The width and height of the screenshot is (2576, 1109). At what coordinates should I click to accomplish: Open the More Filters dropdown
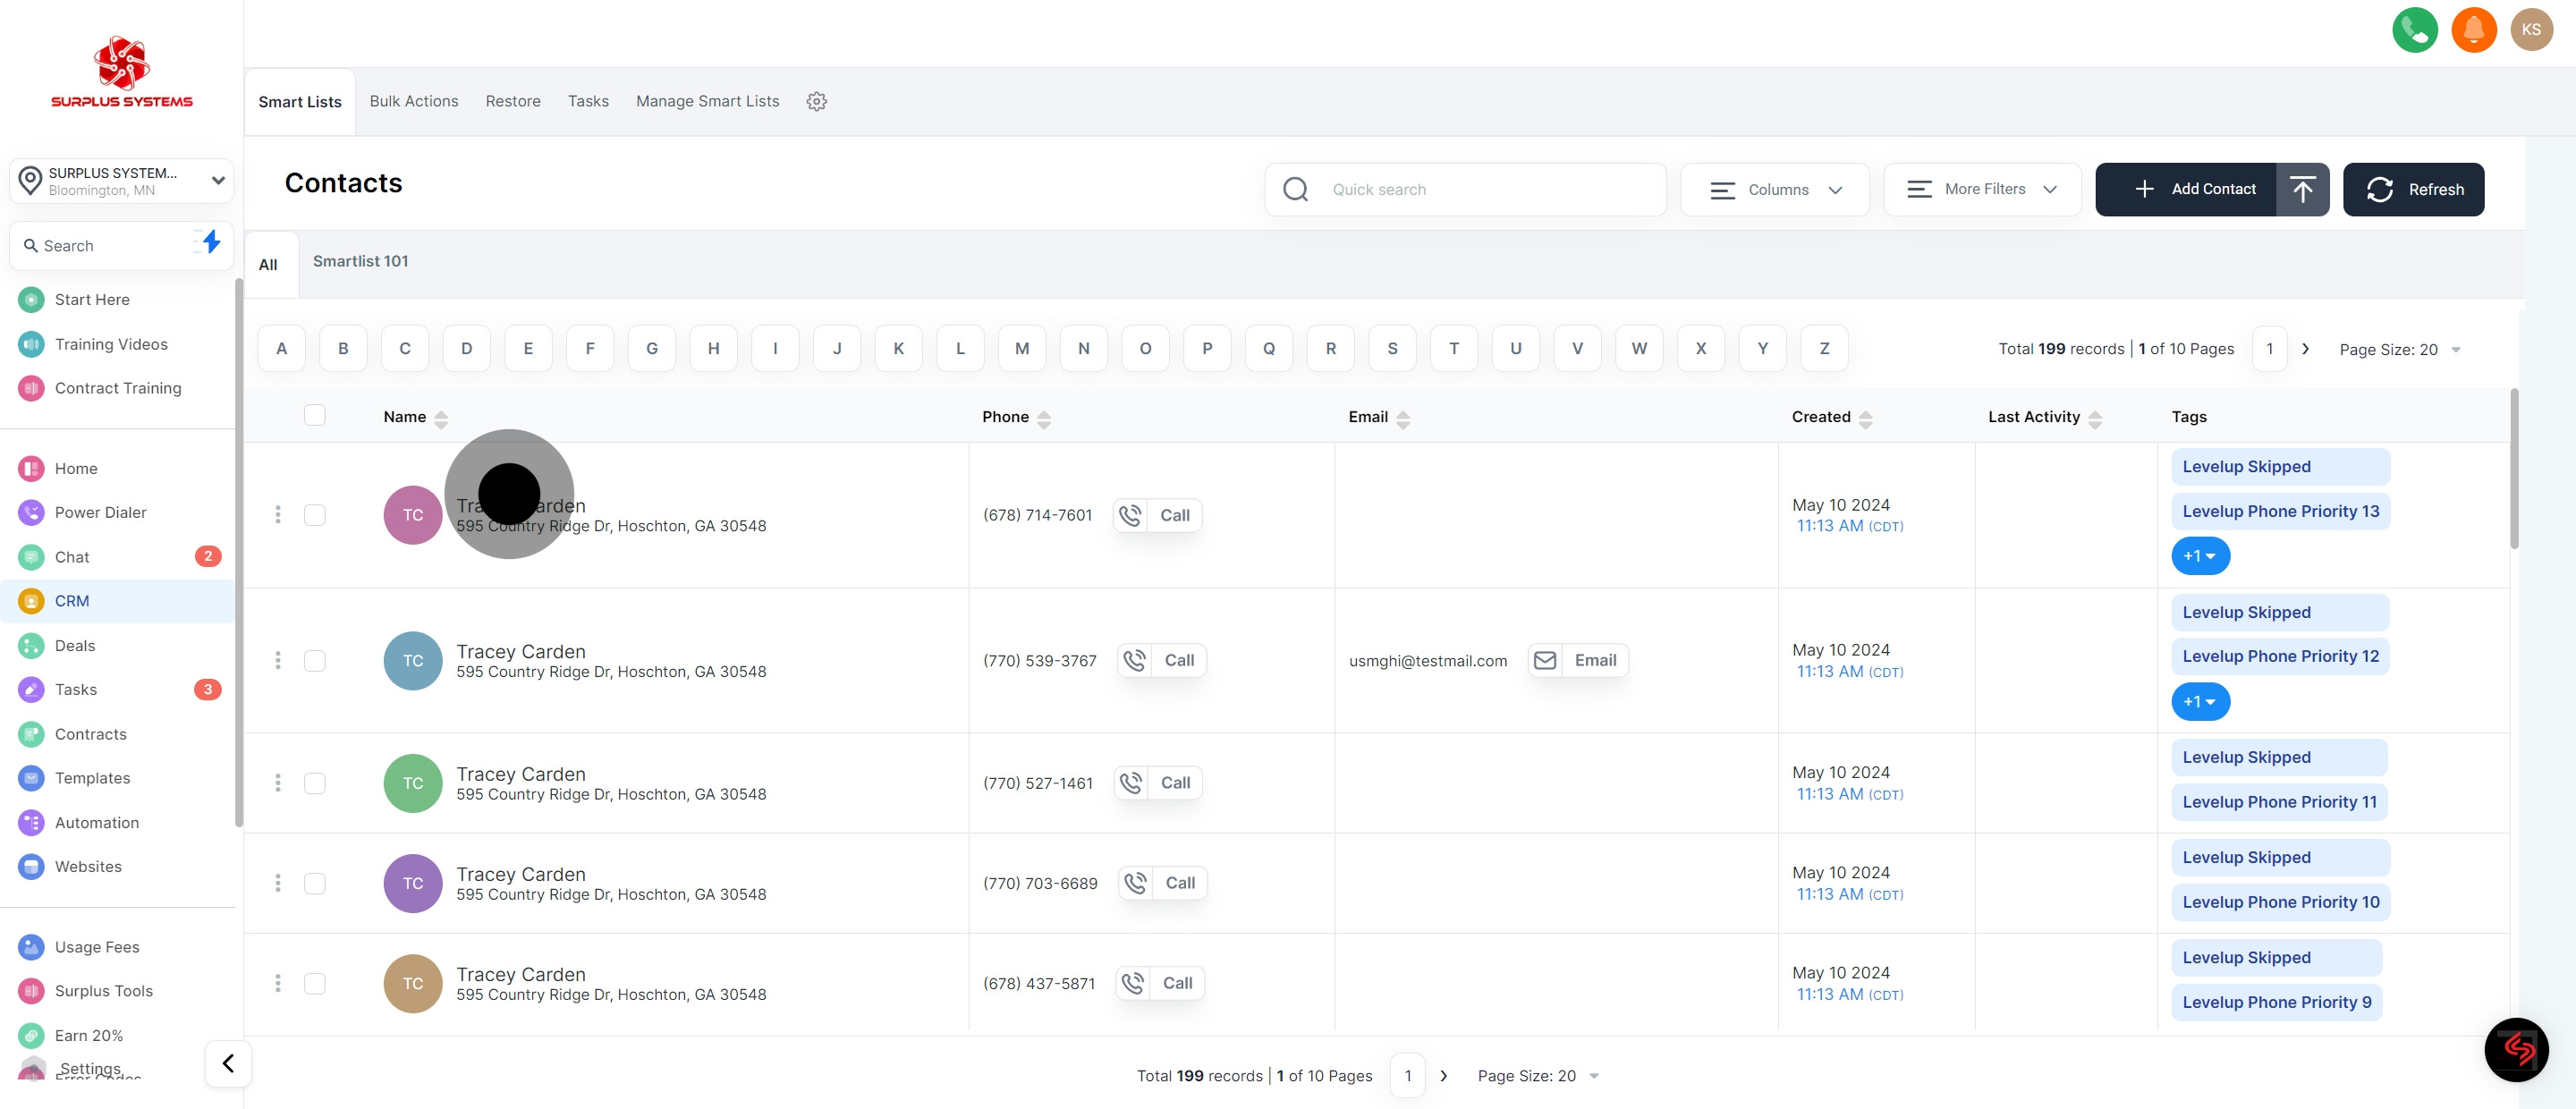1981,189
